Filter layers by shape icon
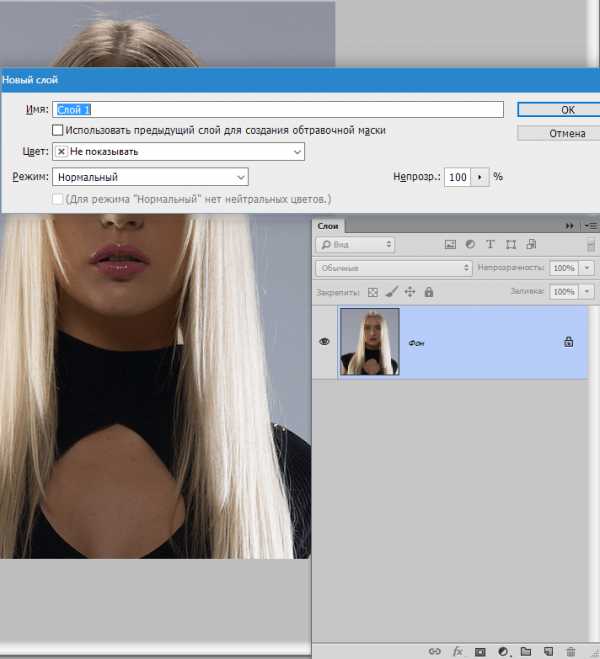 [511, 245]
